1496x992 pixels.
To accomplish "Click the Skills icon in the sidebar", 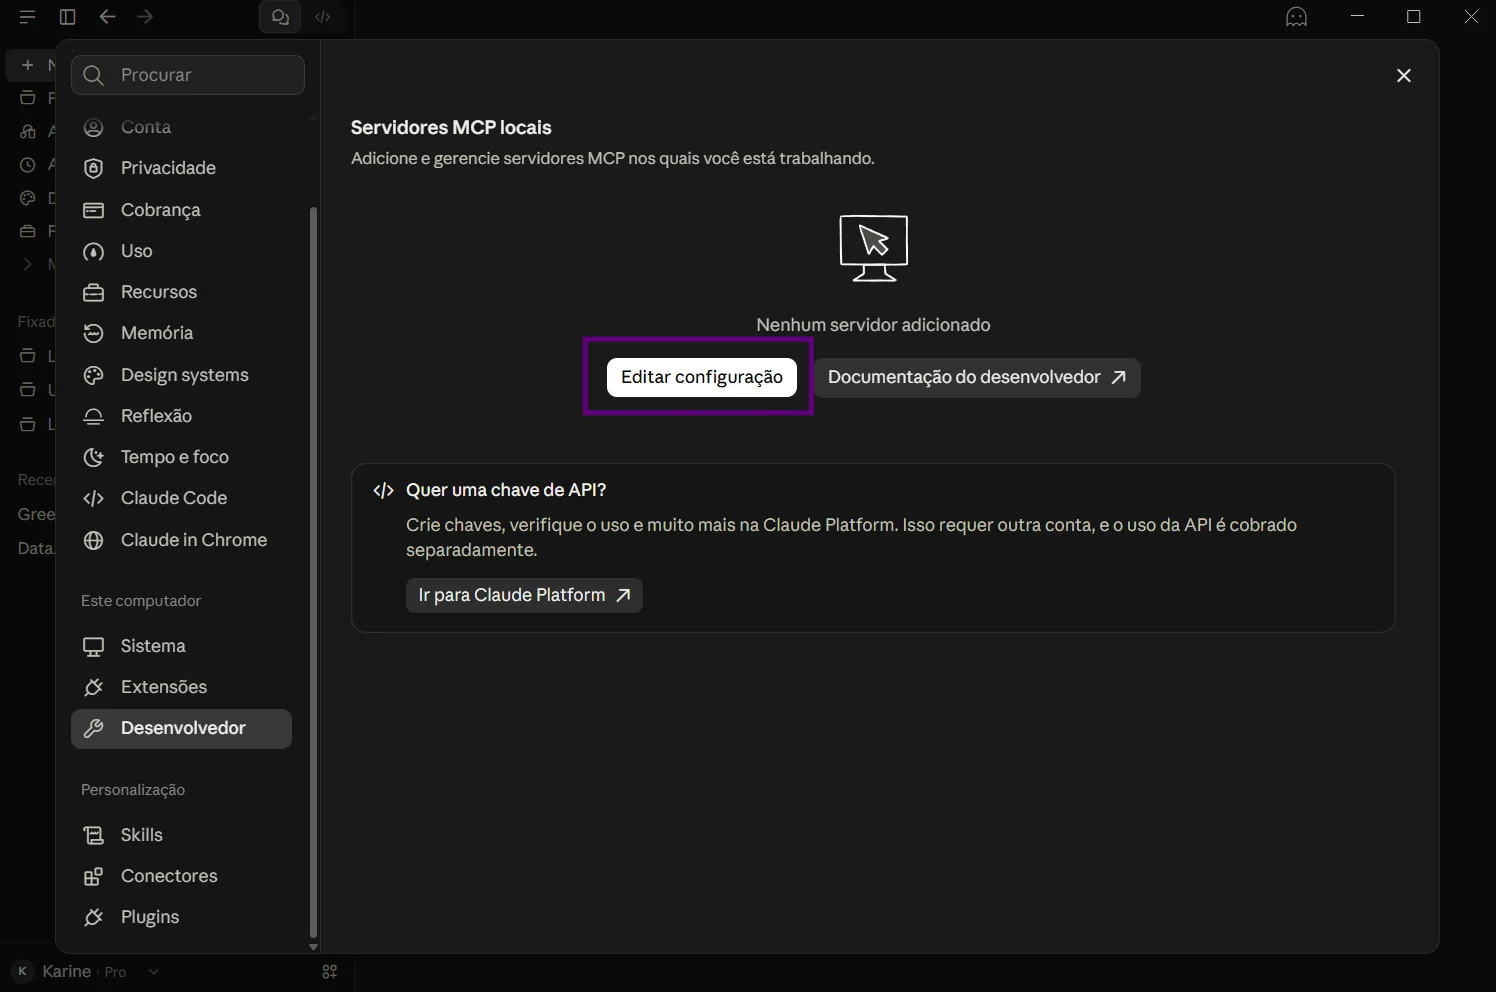I will [x=93, y=835].
